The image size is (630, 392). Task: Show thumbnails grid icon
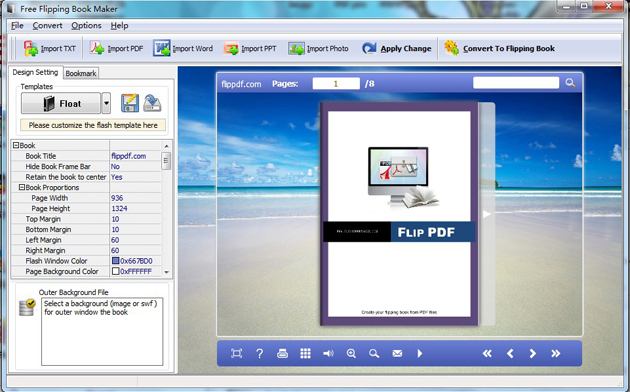(305, 353)
